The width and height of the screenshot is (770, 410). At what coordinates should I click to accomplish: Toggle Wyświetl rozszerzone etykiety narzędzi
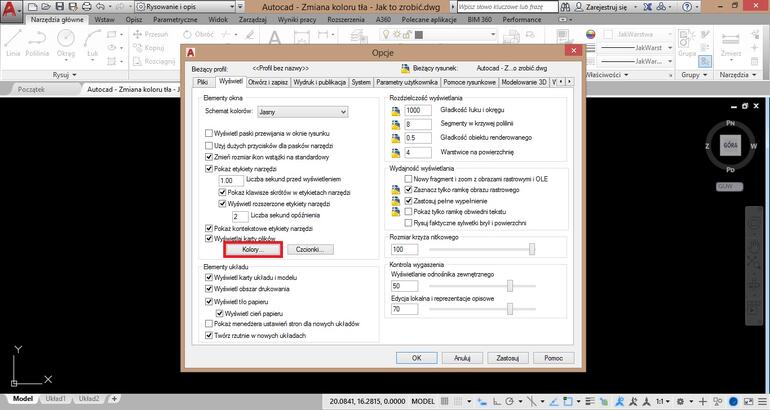(x=222, y=203)
